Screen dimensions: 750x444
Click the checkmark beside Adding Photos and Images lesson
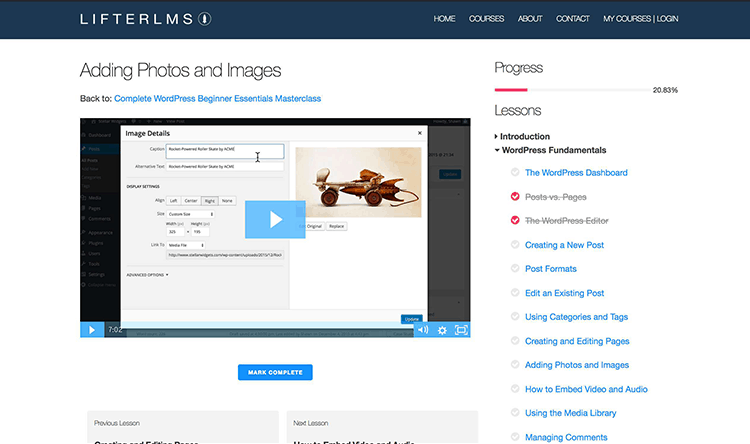pos(515,365)
